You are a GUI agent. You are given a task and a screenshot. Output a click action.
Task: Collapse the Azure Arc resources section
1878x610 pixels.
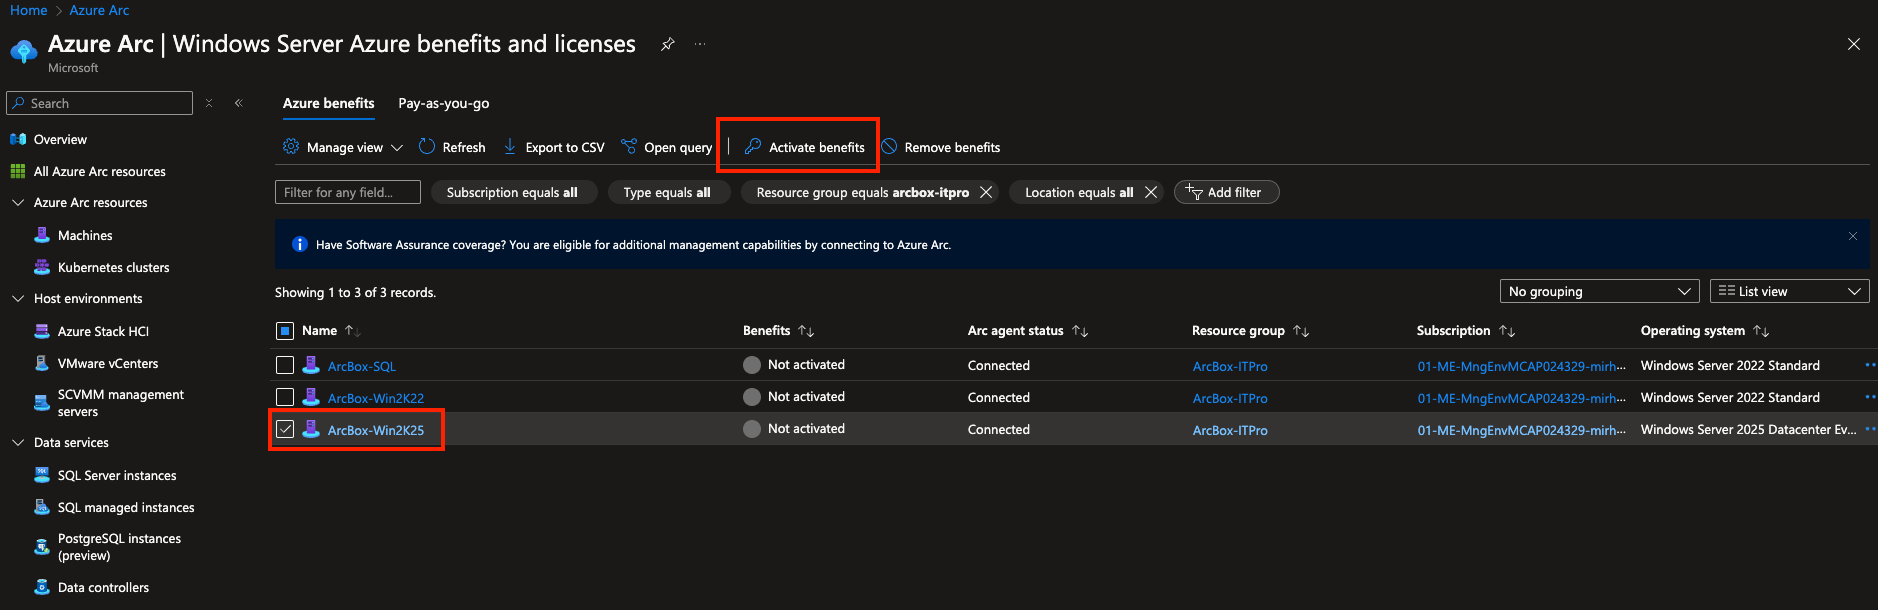click(x=18, y=202)
